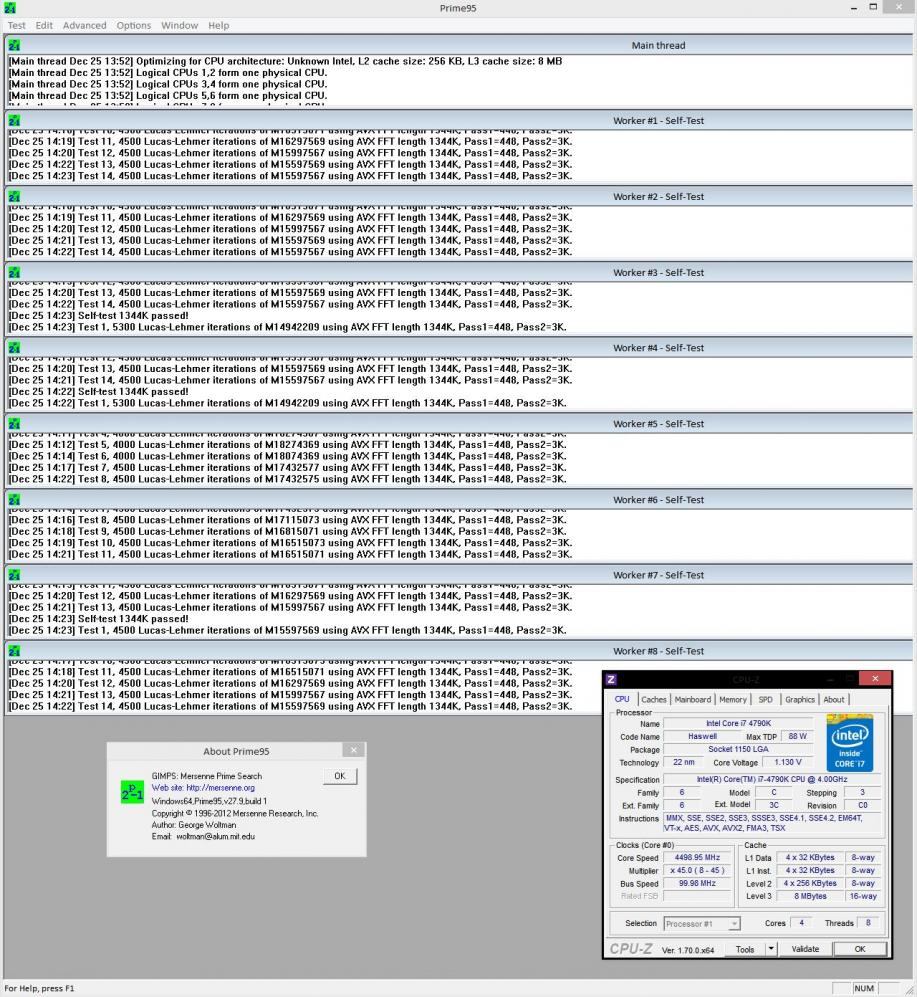
Task: Open the mersenne.org web site link
Action: (x=203, y=788)
